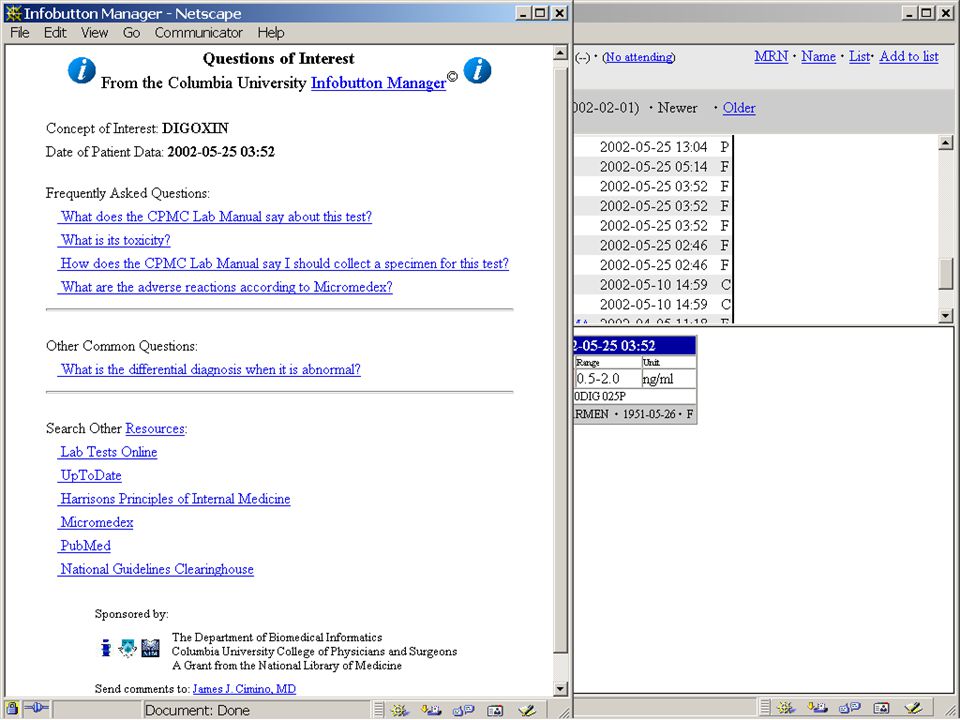This screenshot has height=720, width=960.
Task: Open the differential diagnosis when abnormal link
Action: [x=209, y=370]
